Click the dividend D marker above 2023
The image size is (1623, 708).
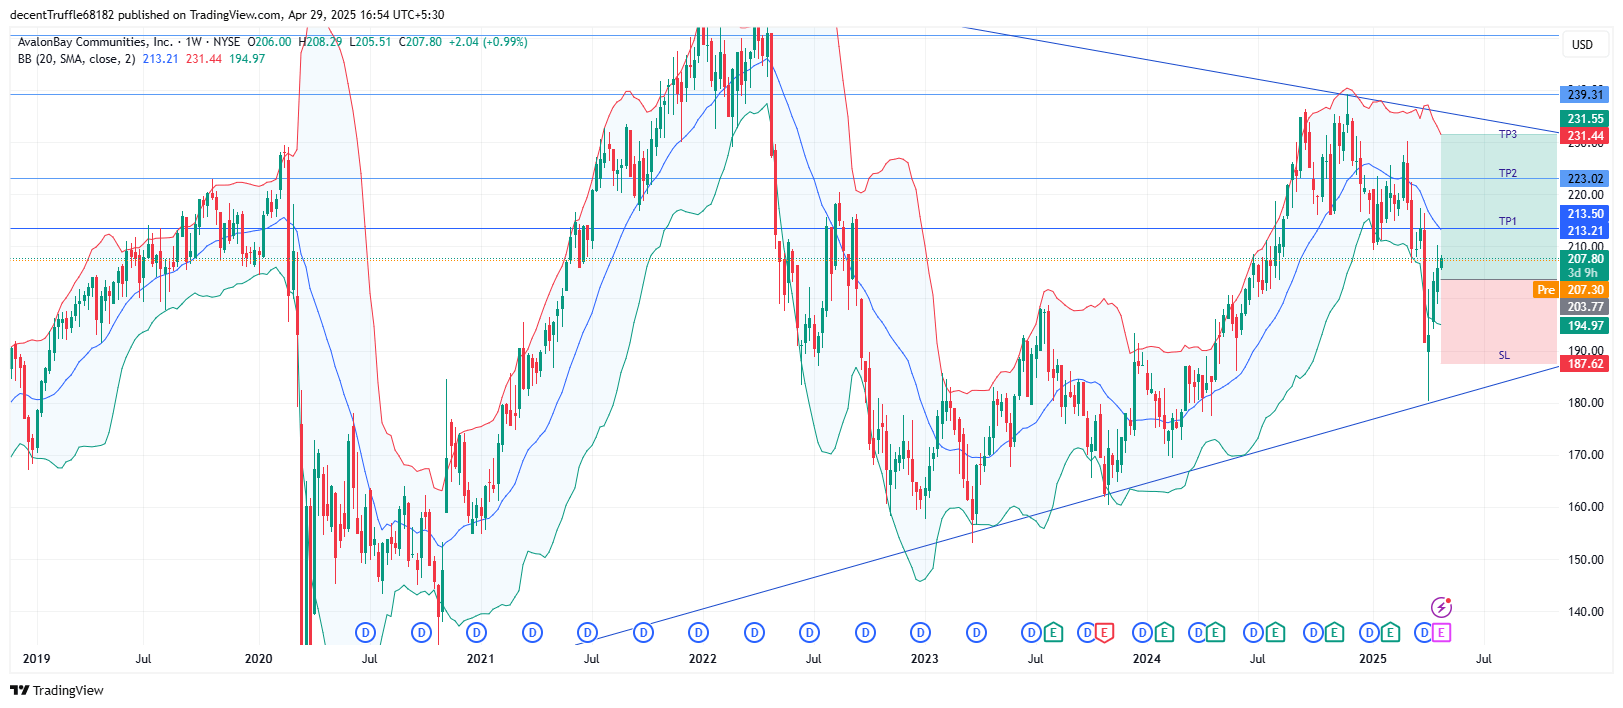[921, 632]
